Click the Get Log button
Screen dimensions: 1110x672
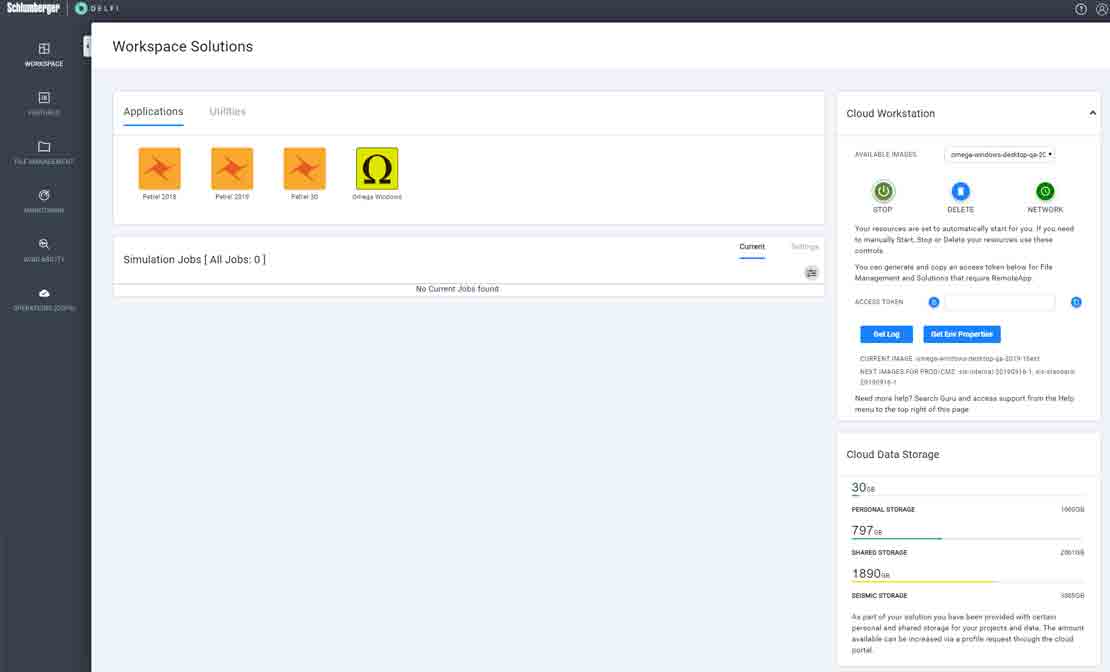pyautogui.click(x=886, y=334)
